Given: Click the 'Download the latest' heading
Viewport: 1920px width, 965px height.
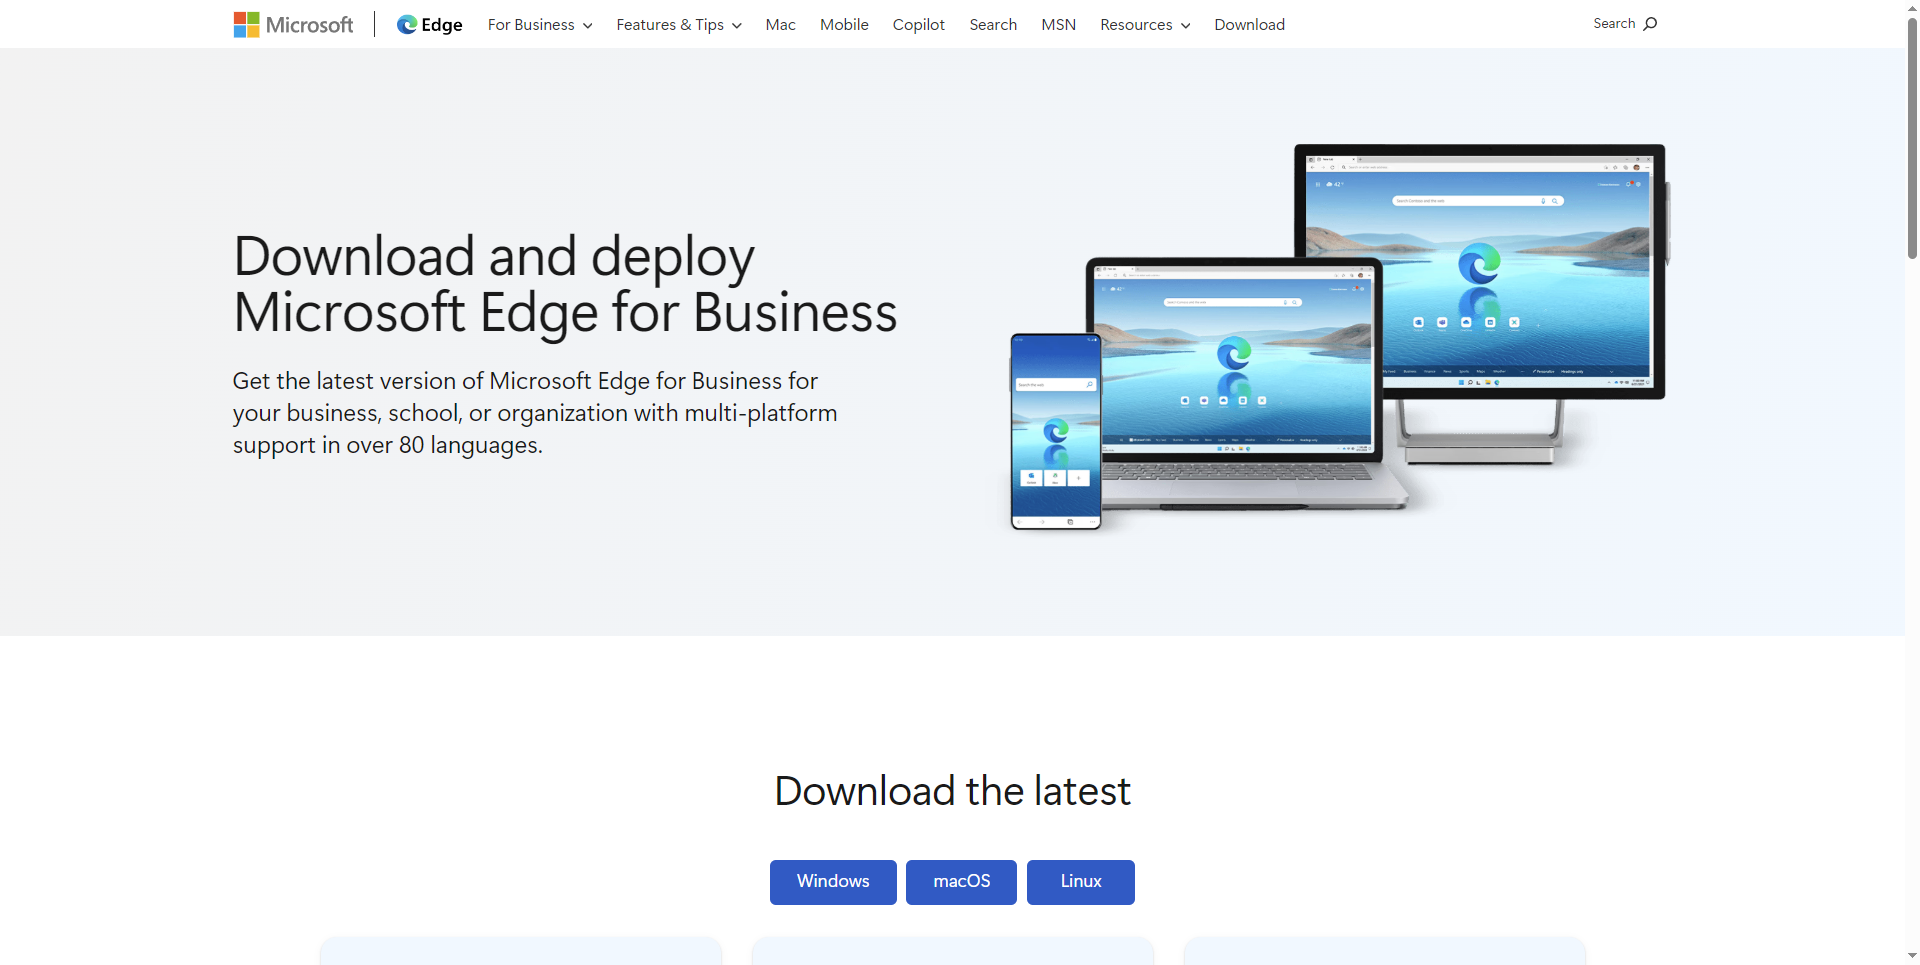Looking at the screenshot, I should [x=953, y=791].
